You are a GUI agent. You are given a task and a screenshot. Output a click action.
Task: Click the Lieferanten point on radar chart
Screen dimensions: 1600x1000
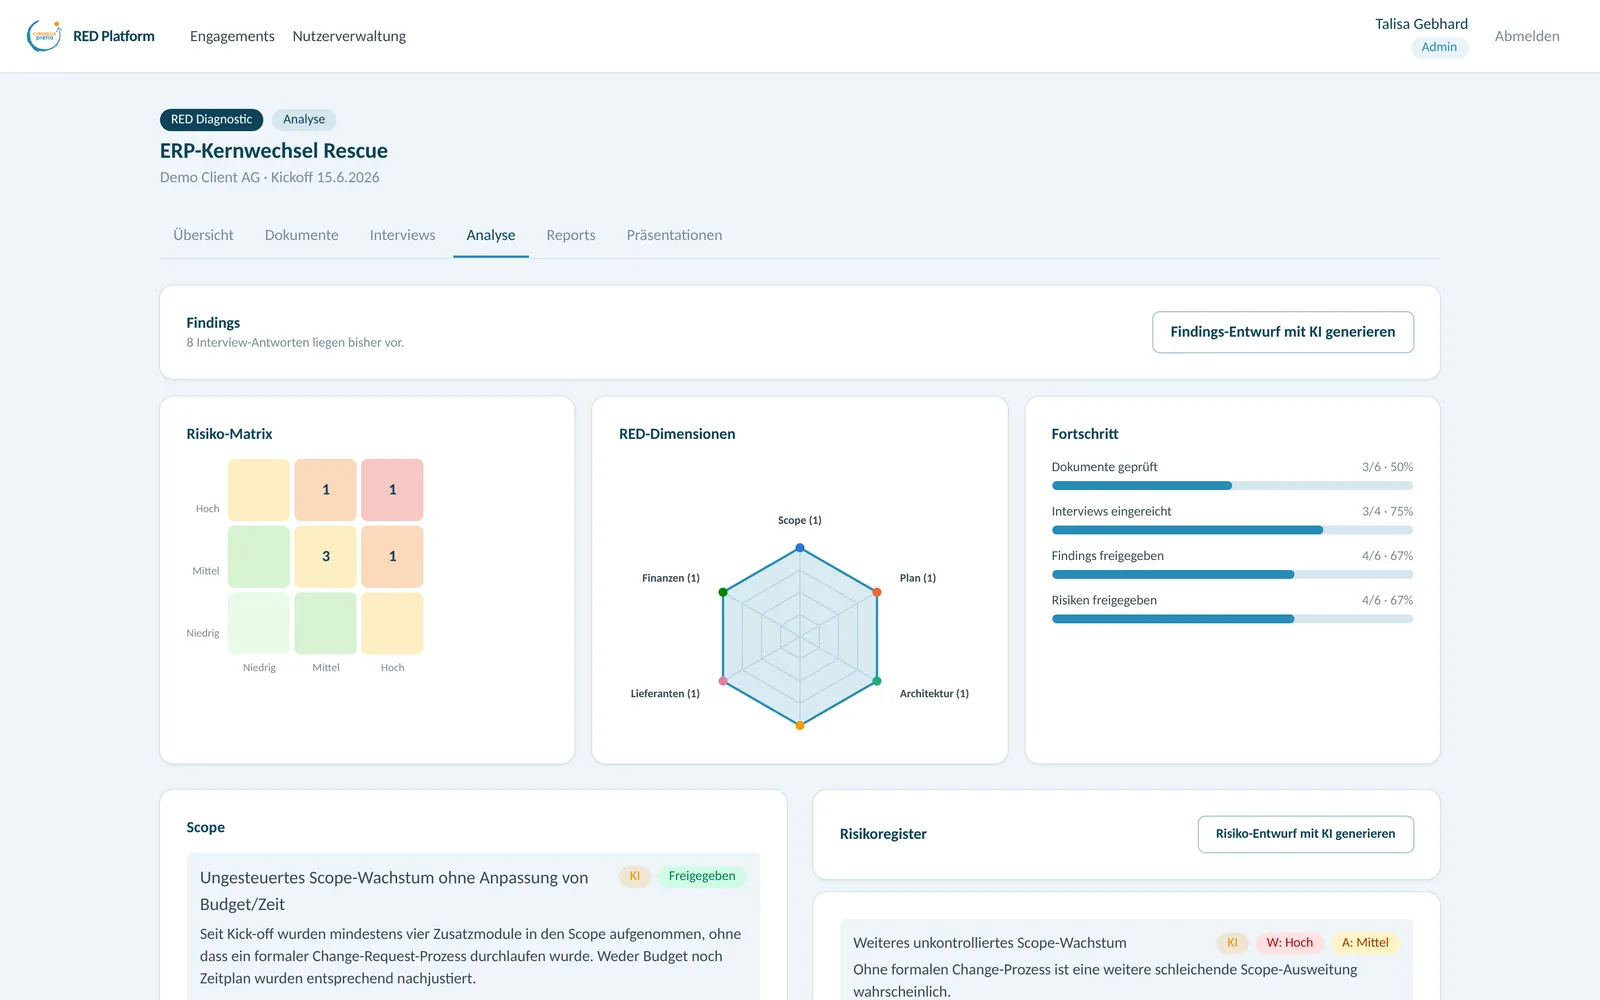(723, 681)
